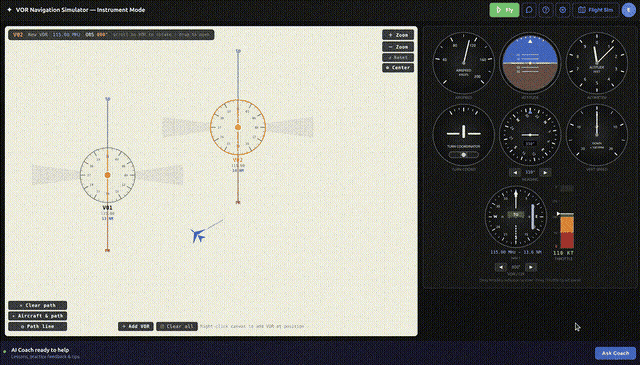Increase OBS with right arrow under VOR gauge
Image resolution: width=640 pixels, height=365 pixels.
[531, 267]
